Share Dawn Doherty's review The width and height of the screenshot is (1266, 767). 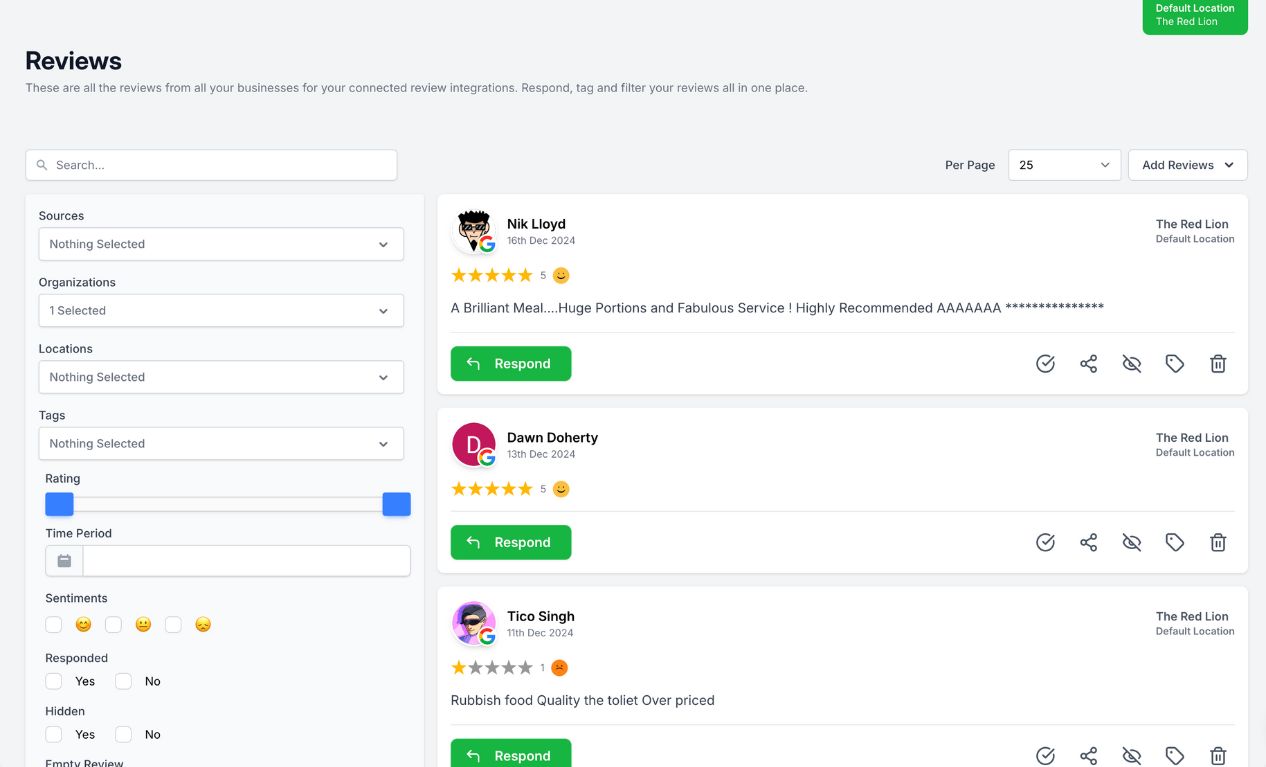pyautogui.click(x=1088, y=541)
